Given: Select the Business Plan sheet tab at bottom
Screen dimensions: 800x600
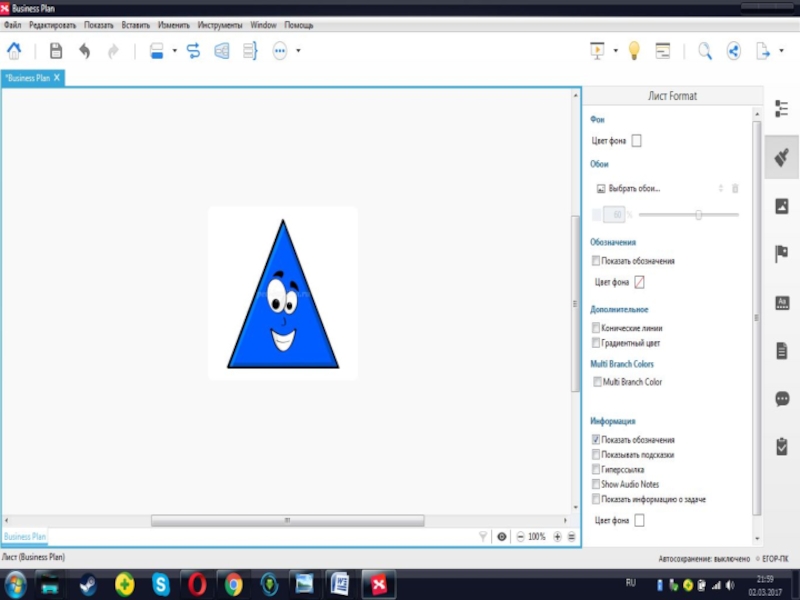Looking at the screenshot, I should pyautogui.click(x=24, y=537).
